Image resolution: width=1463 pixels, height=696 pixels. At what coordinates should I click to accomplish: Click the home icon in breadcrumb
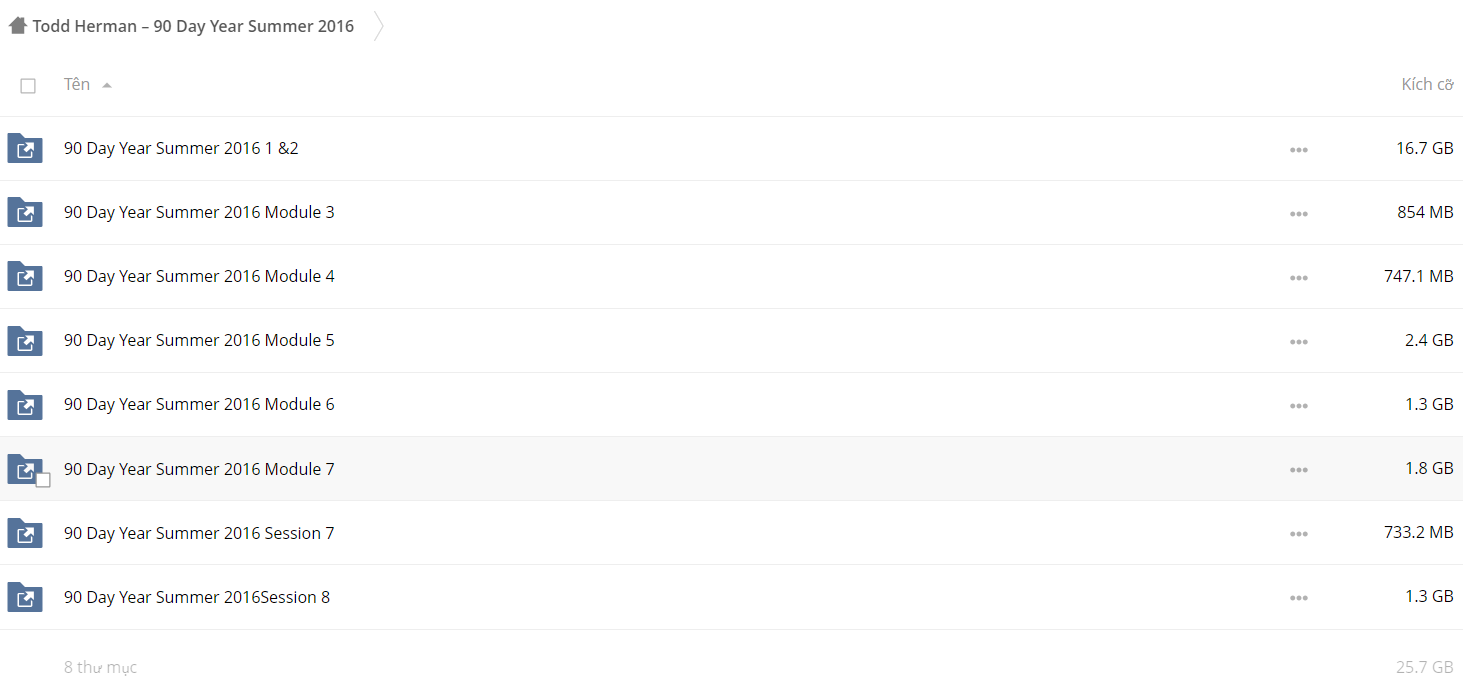coord(17,26)
